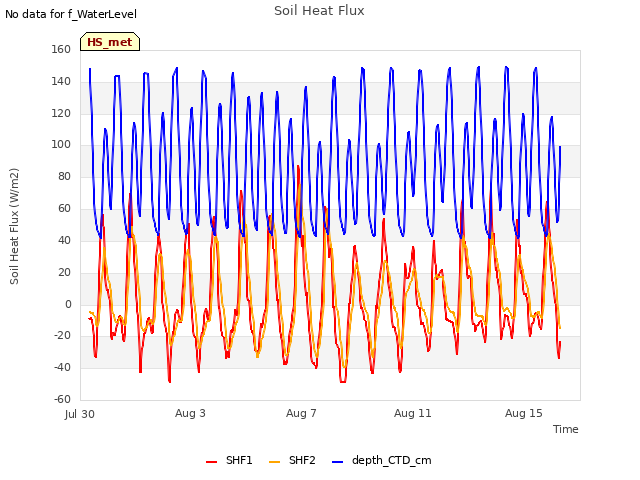Toggle the SHF2 legend entry
This screenshot has height=480, width=640.
(x=293, y=460)
